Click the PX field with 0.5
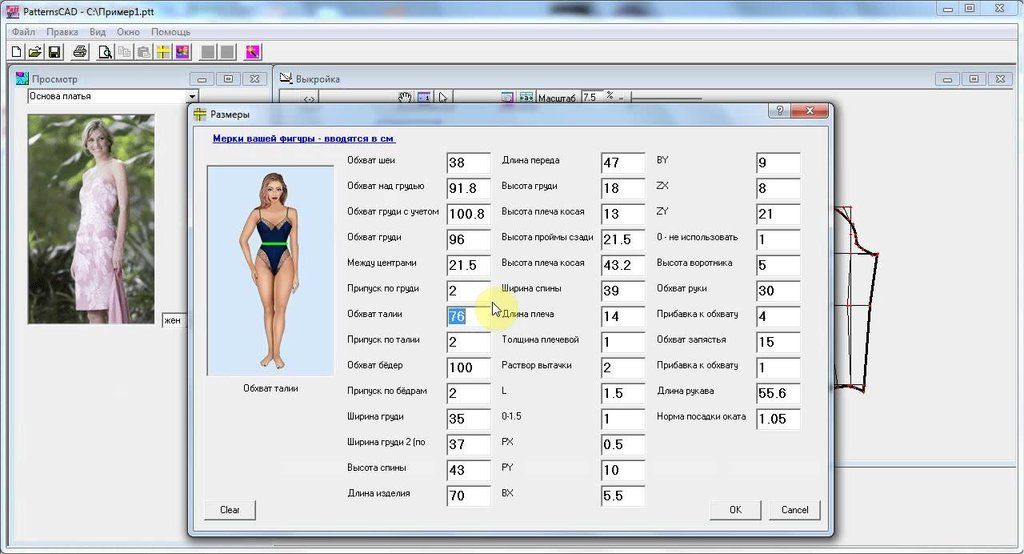Screen dimensions: 1024x554 tap(622, 444)
